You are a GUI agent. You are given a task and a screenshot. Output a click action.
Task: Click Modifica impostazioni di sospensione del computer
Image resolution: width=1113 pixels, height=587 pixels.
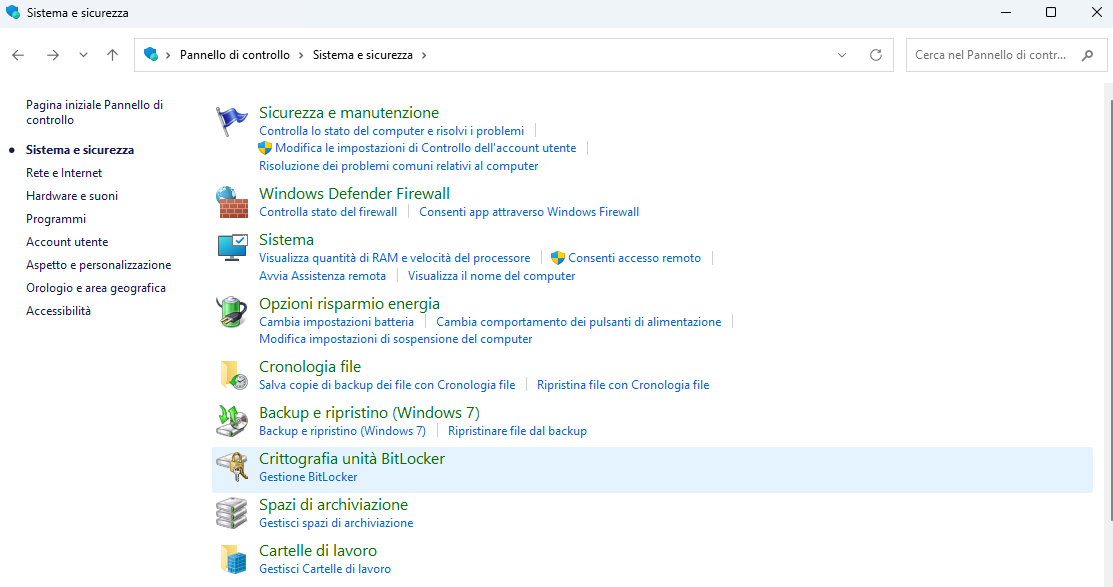[395, 339]
